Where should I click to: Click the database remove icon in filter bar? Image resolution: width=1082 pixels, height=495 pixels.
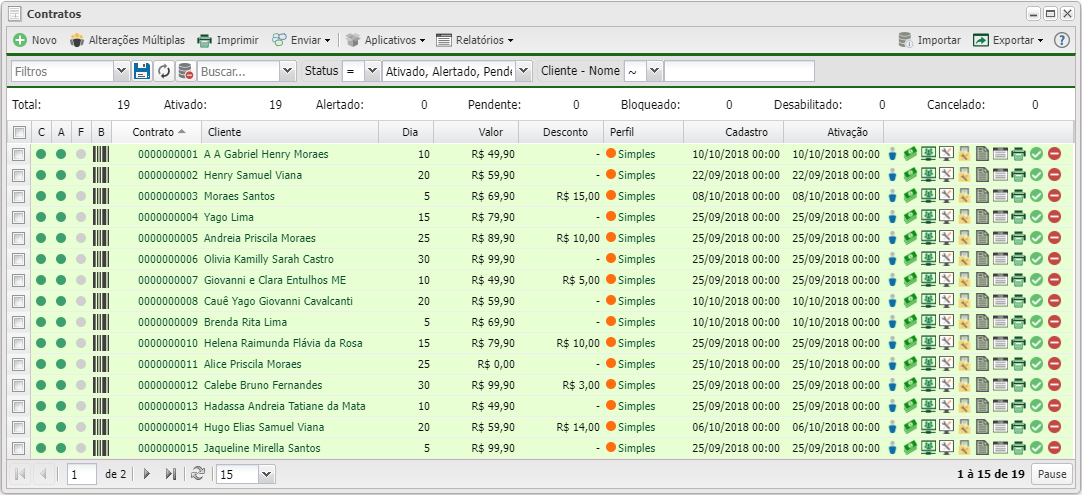point(185,71)
